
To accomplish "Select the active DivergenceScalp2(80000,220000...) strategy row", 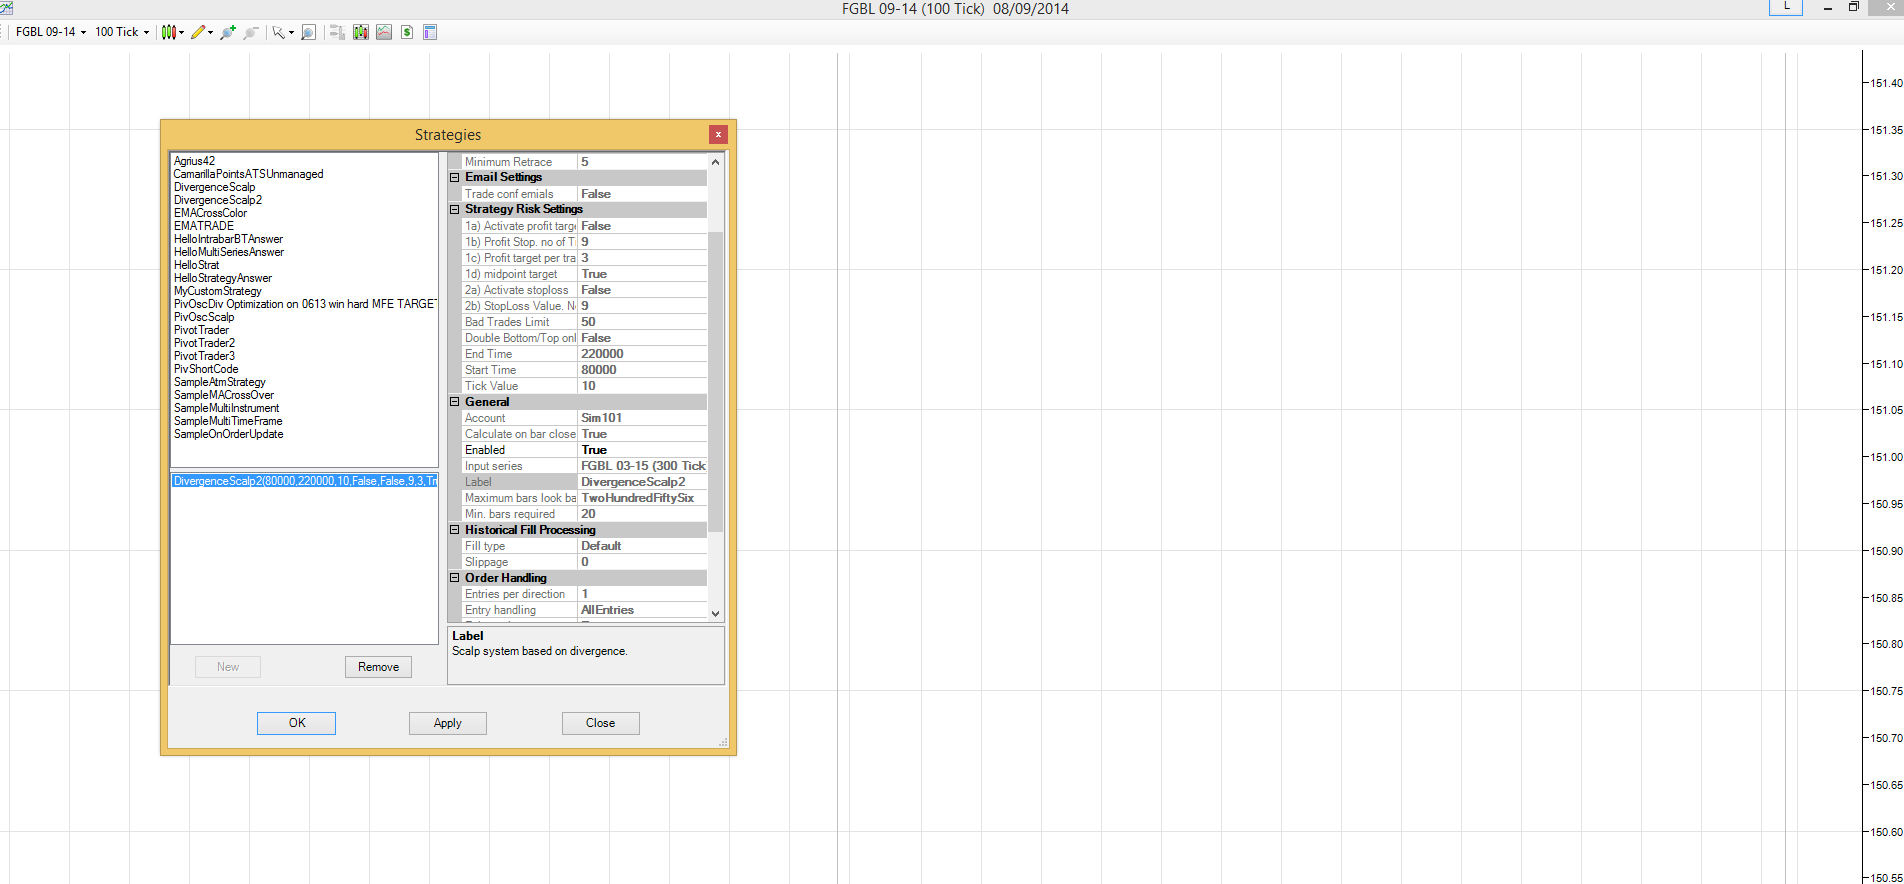I will [304, 481].
